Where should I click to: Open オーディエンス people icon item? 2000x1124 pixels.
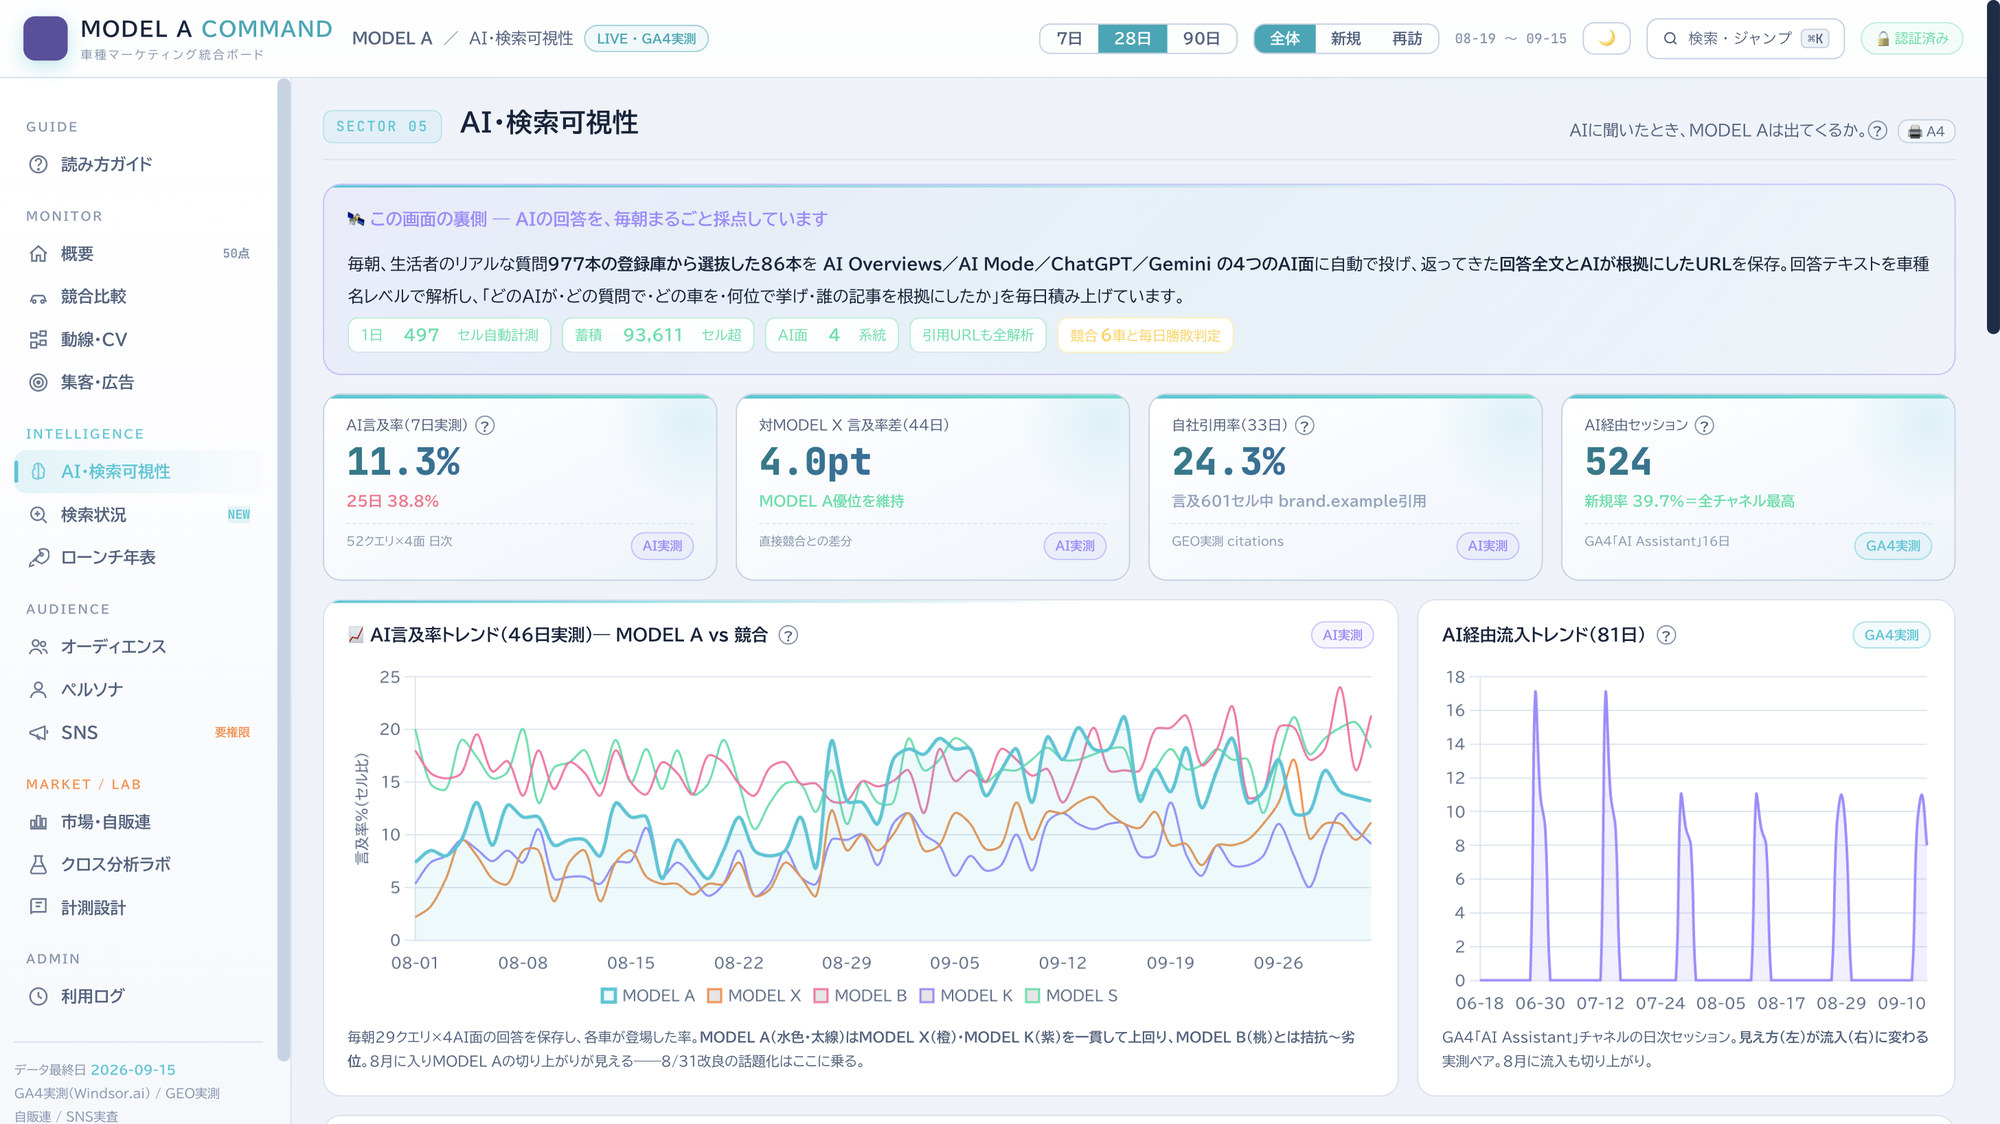coord(138,646)
